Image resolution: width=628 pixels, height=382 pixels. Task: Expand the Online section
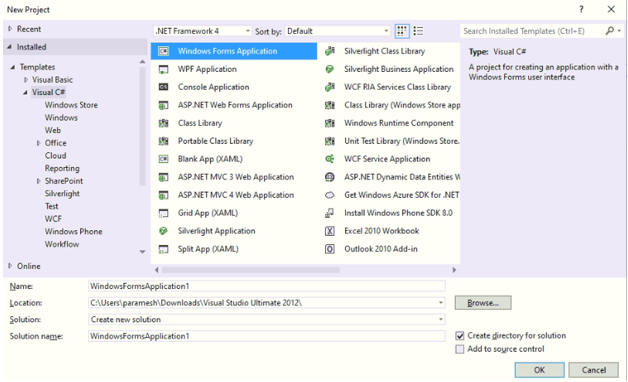click(10, 265)
